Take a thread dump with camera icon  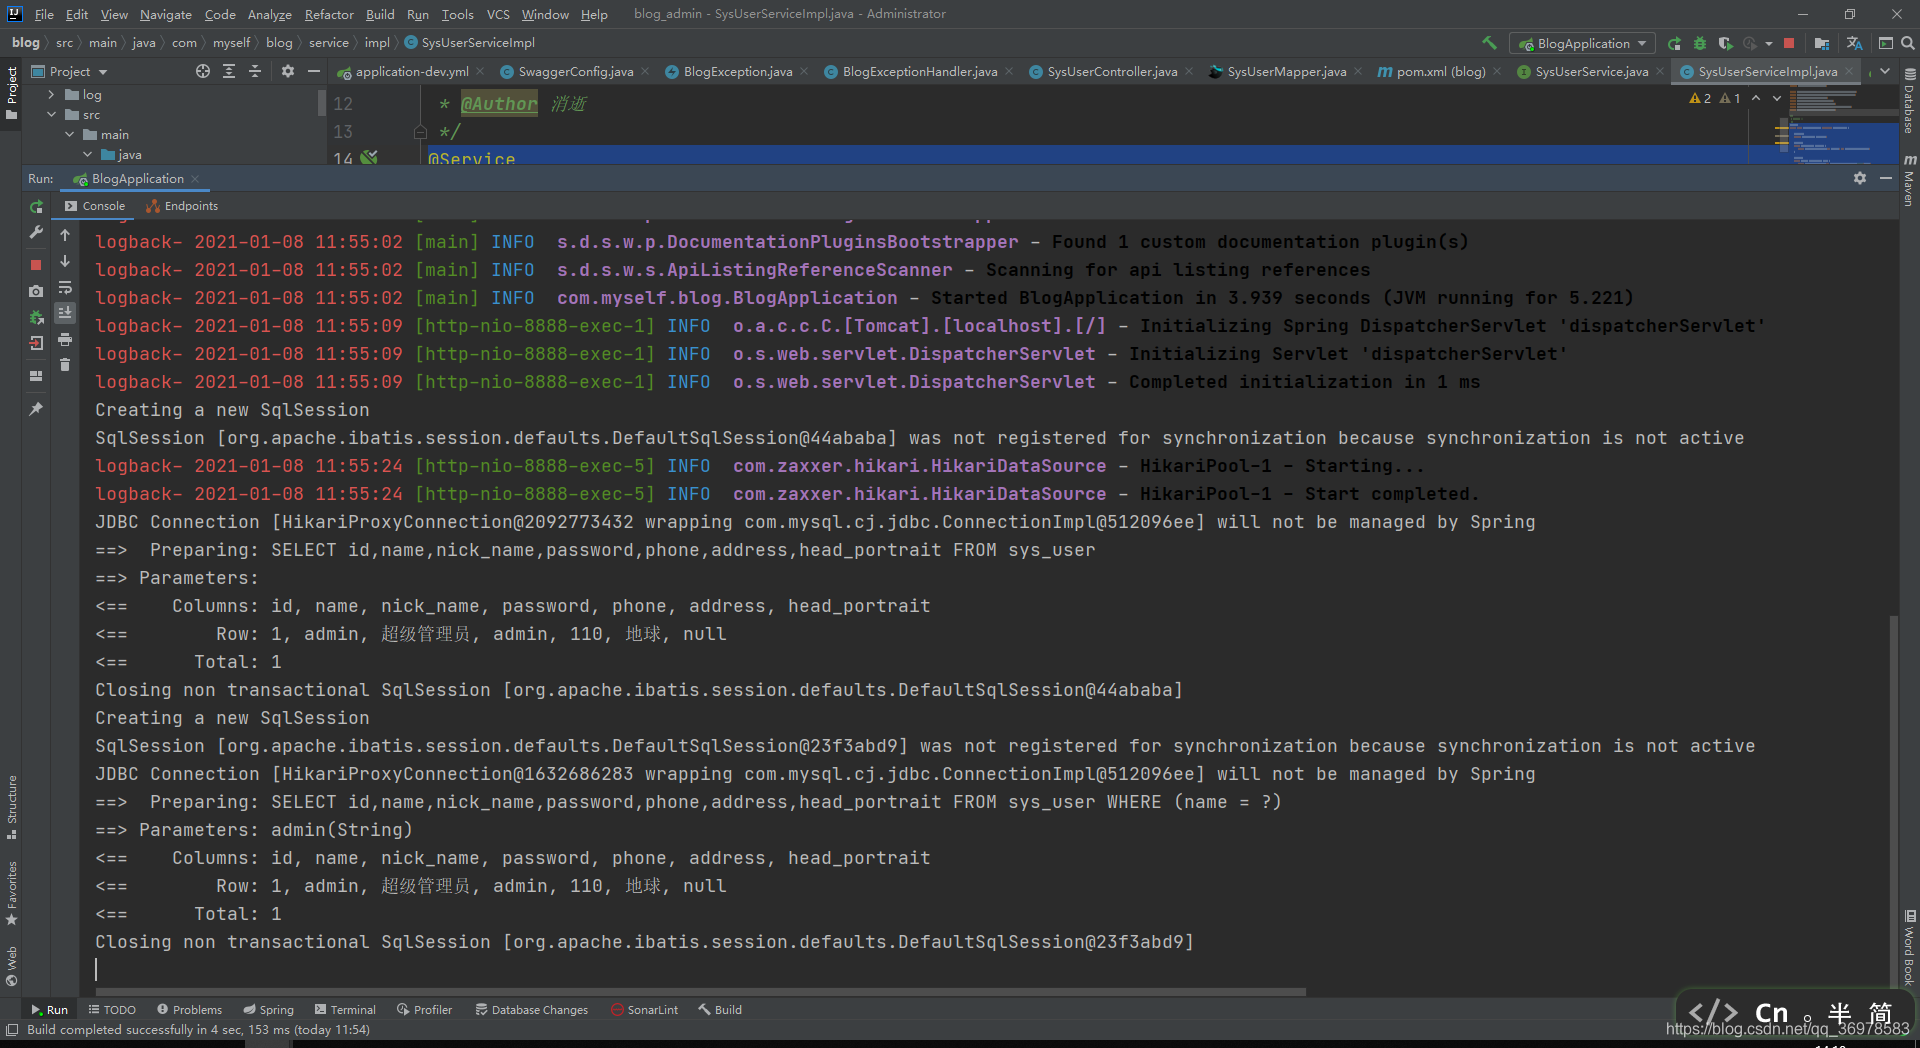point(36,291)
